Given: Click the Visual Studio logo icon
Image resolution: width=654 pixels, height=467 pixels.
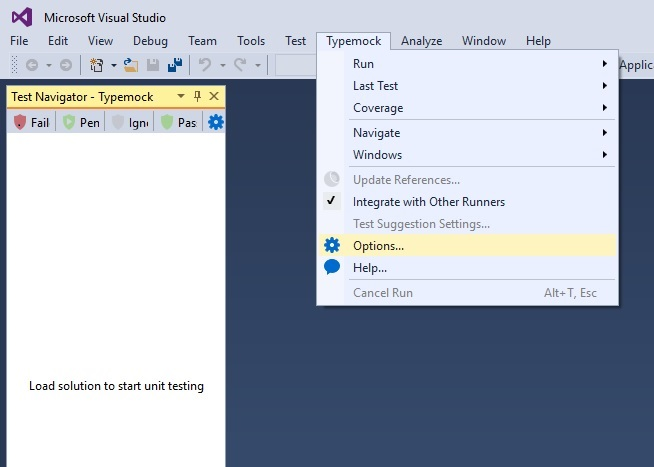Looking at the screenshot, I should click(21, 17).
